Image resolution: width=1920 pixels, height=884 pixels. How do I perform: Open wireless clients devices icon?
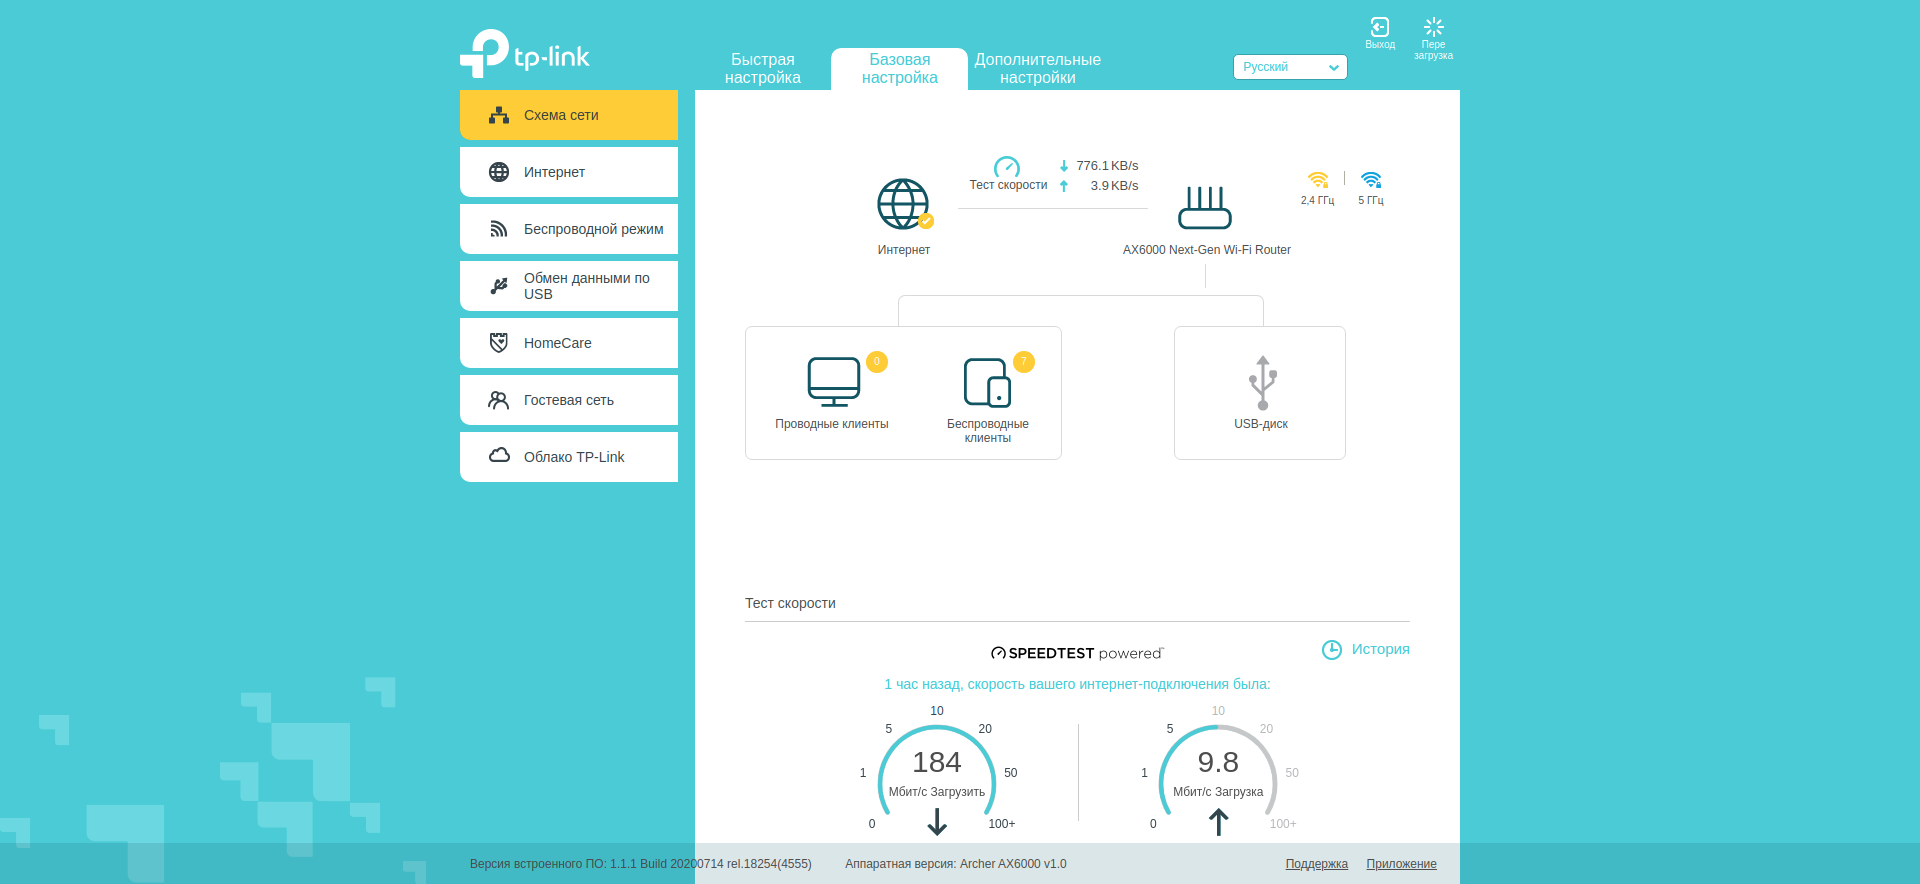tap(987, 383)
